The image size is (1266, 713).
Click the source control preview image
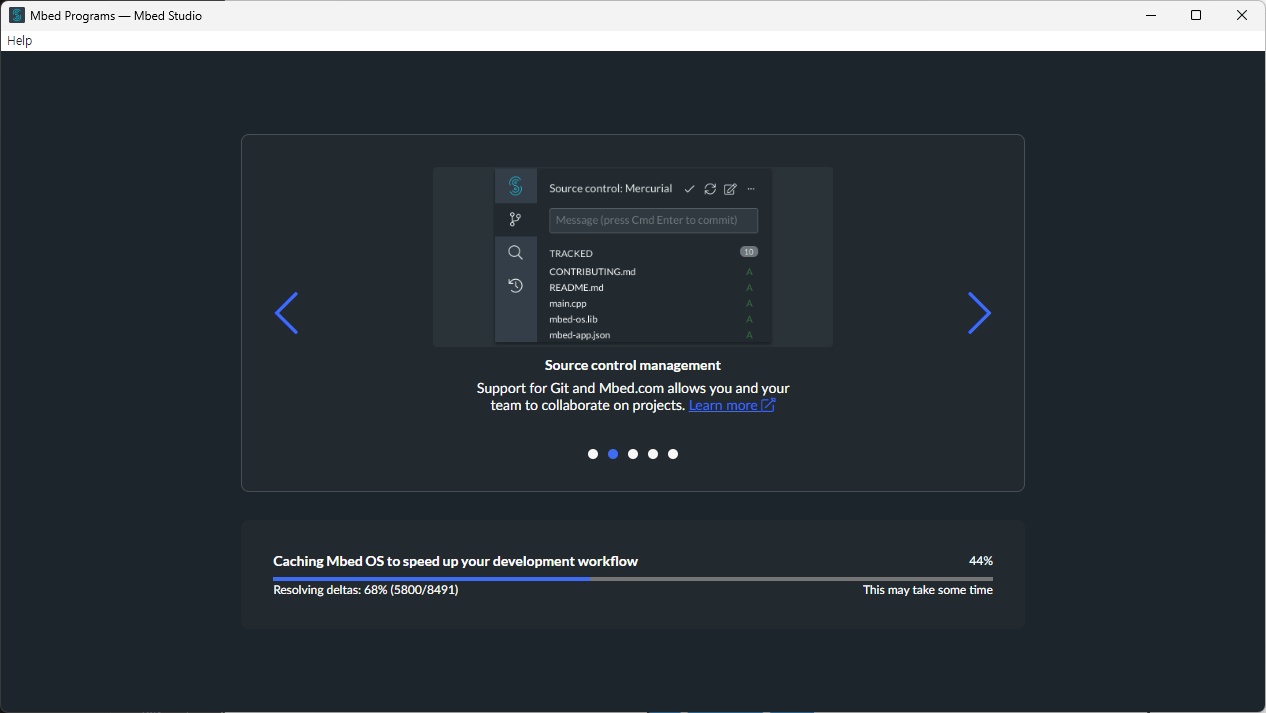tap(633, 257)
